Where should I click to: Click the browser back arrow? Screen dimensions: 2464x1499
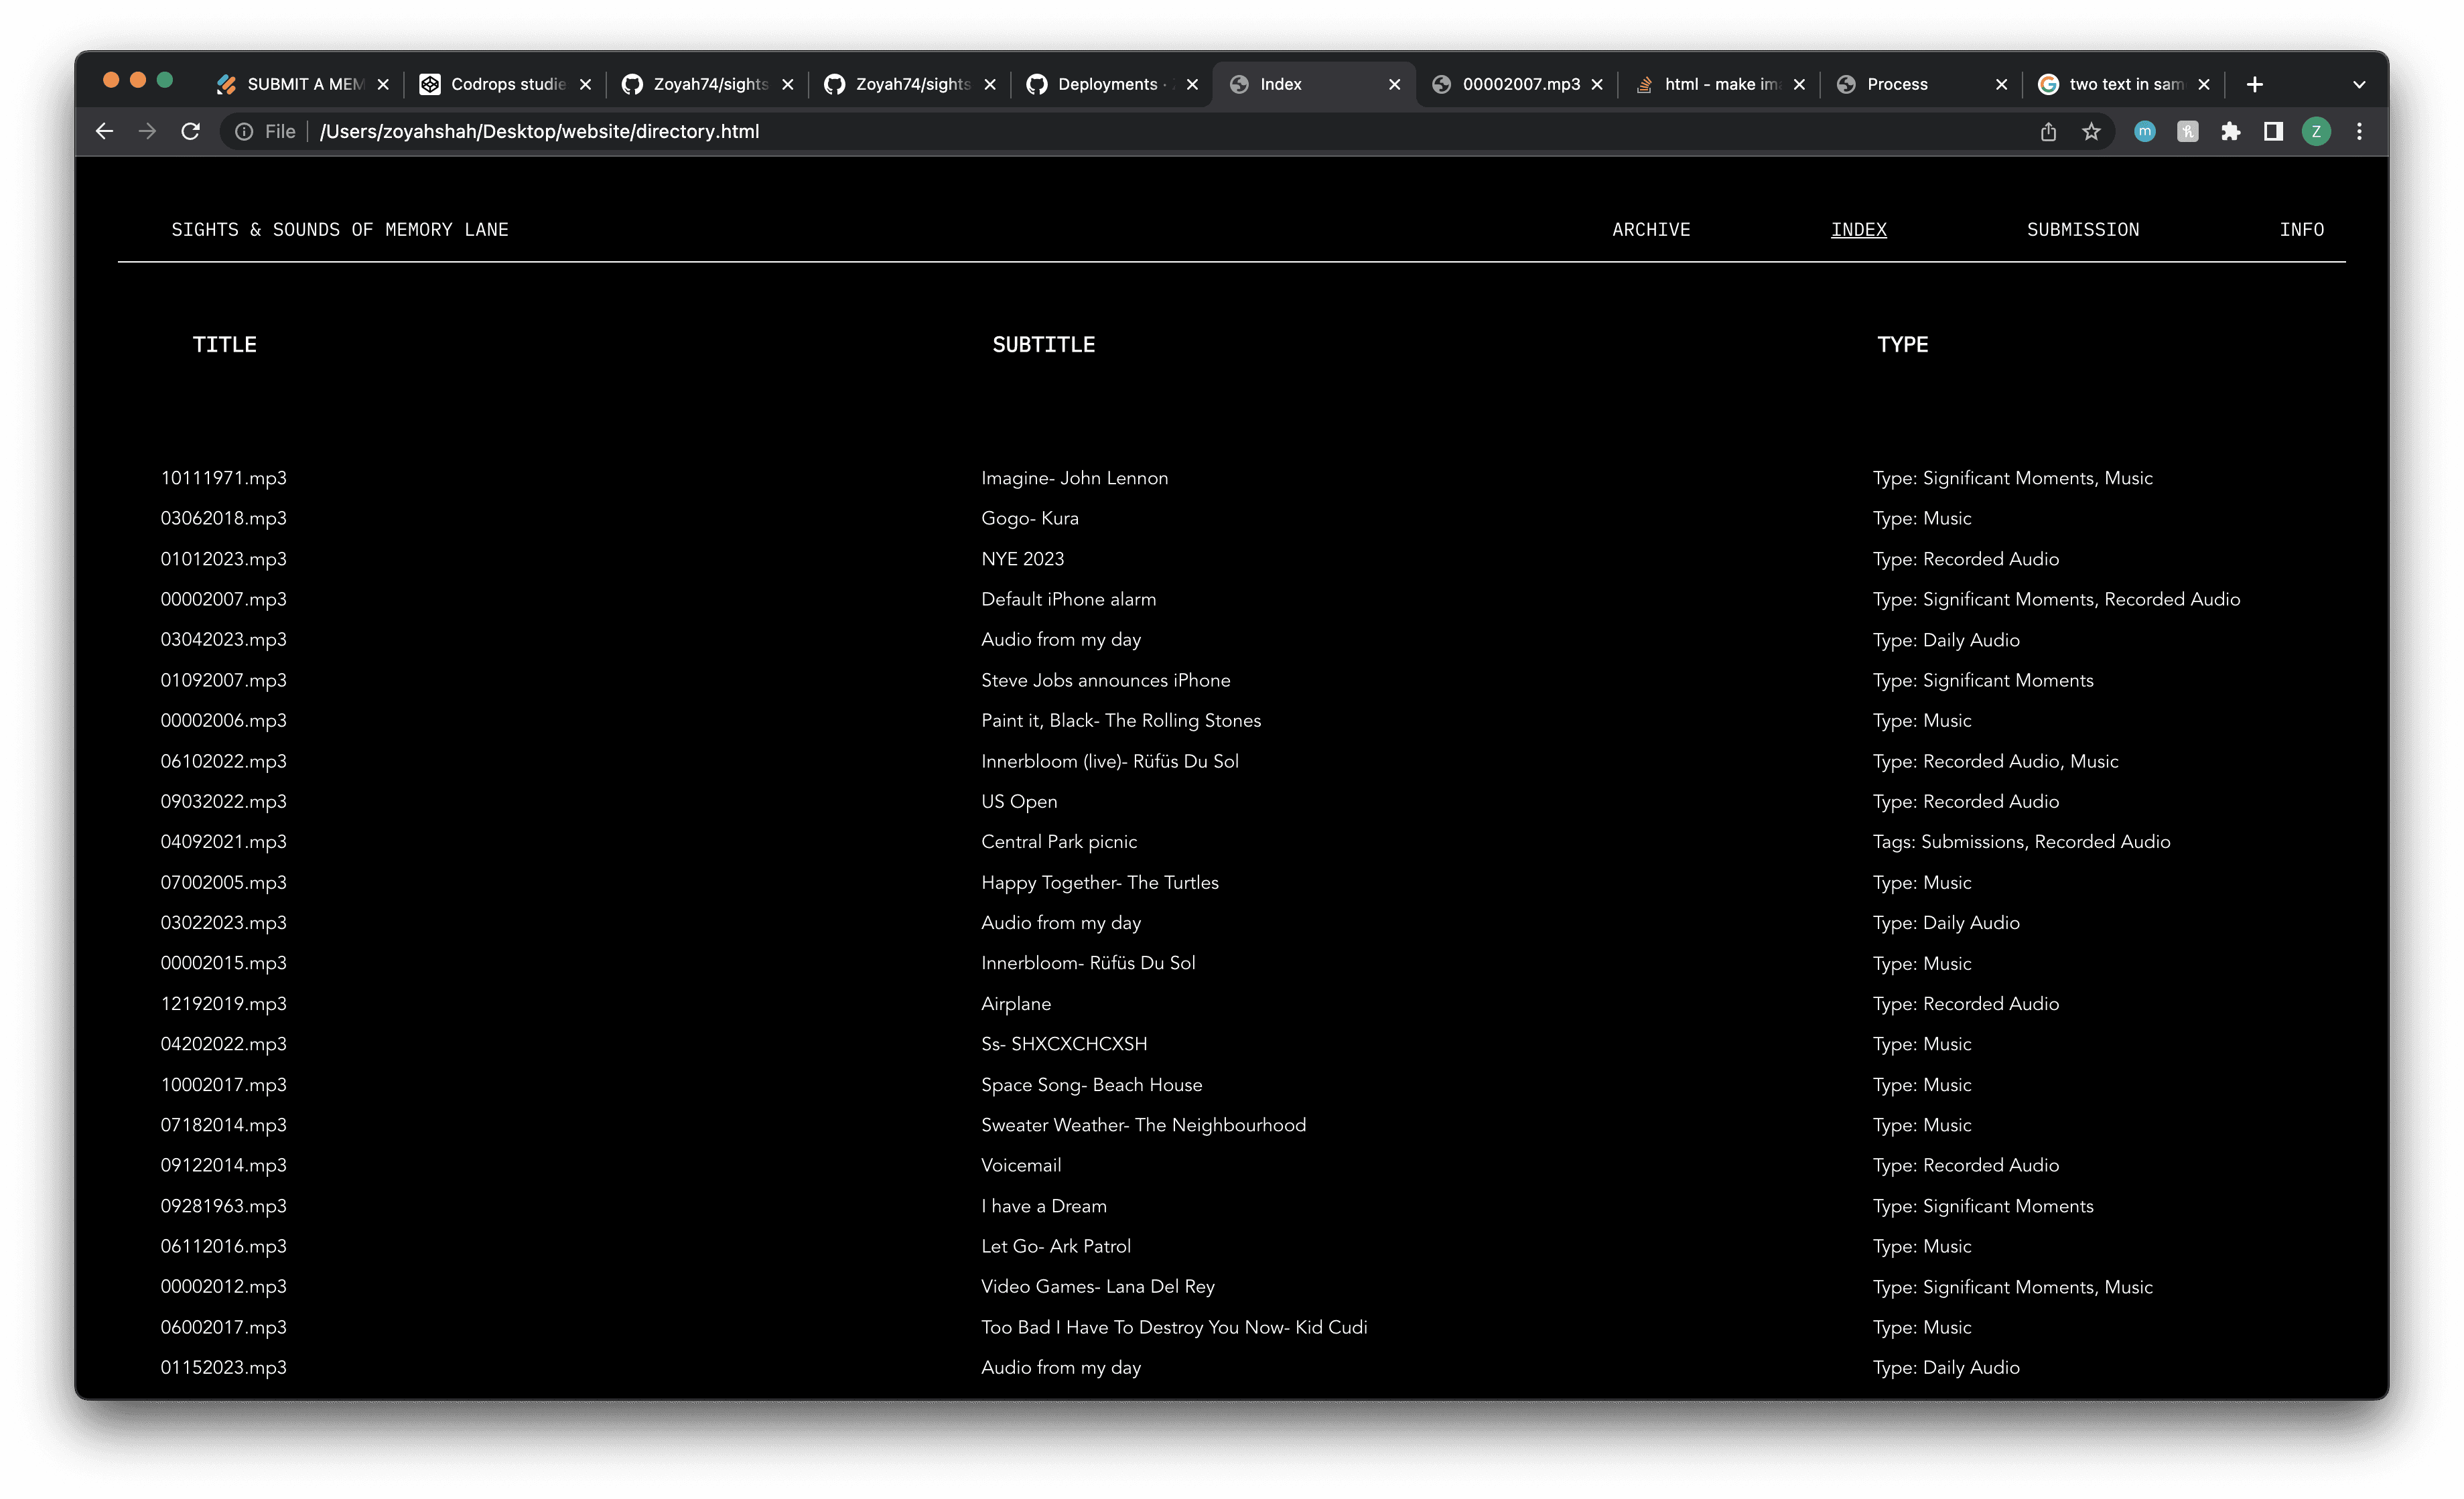coord(104,131)
